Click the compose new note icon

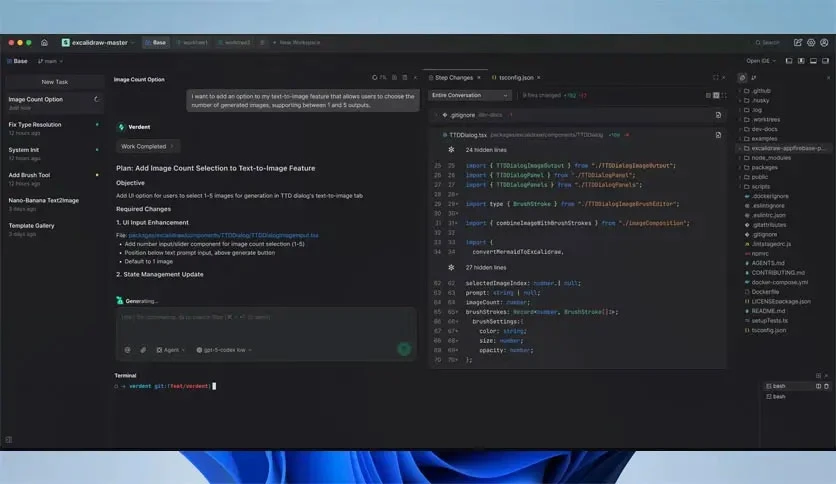pos(798,43)
